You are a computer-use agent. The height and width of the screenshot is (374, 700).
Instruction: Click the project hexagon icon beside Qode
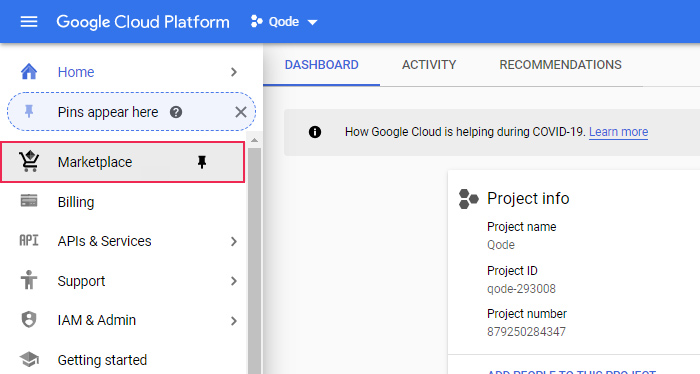point(256,21)
